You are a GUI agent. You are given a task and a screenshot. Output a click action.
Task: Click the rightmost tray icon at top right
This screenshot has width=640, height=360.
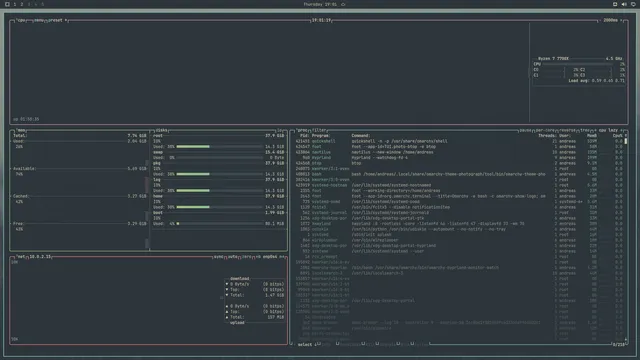pos(633,4)
